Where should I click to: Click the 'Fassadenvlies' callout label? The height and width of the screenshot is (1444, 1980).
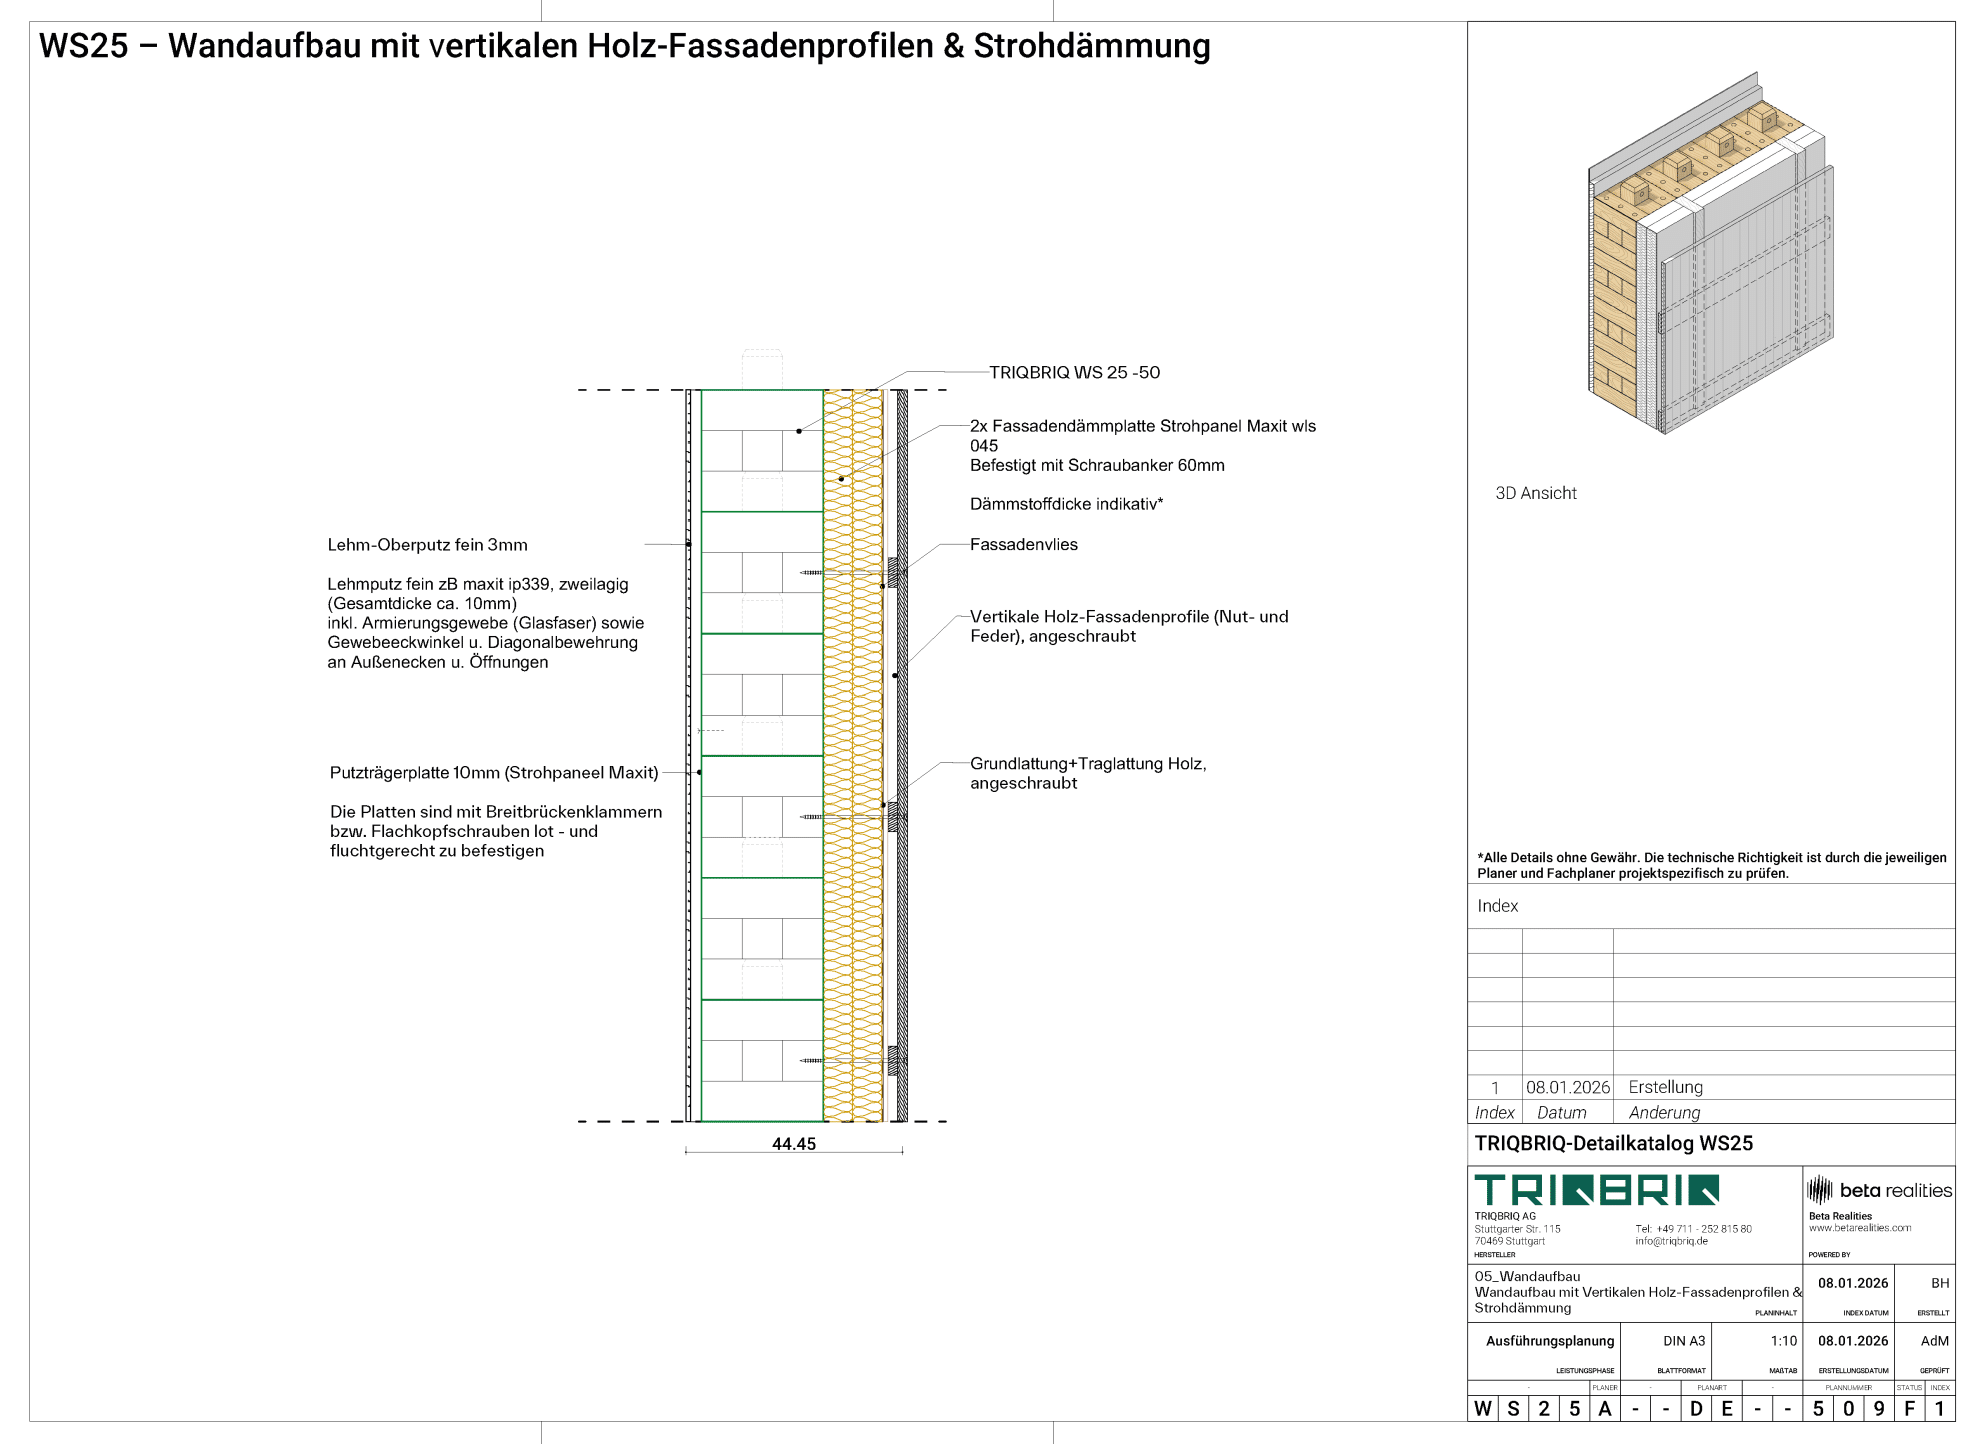click(x=1024, y=545)
